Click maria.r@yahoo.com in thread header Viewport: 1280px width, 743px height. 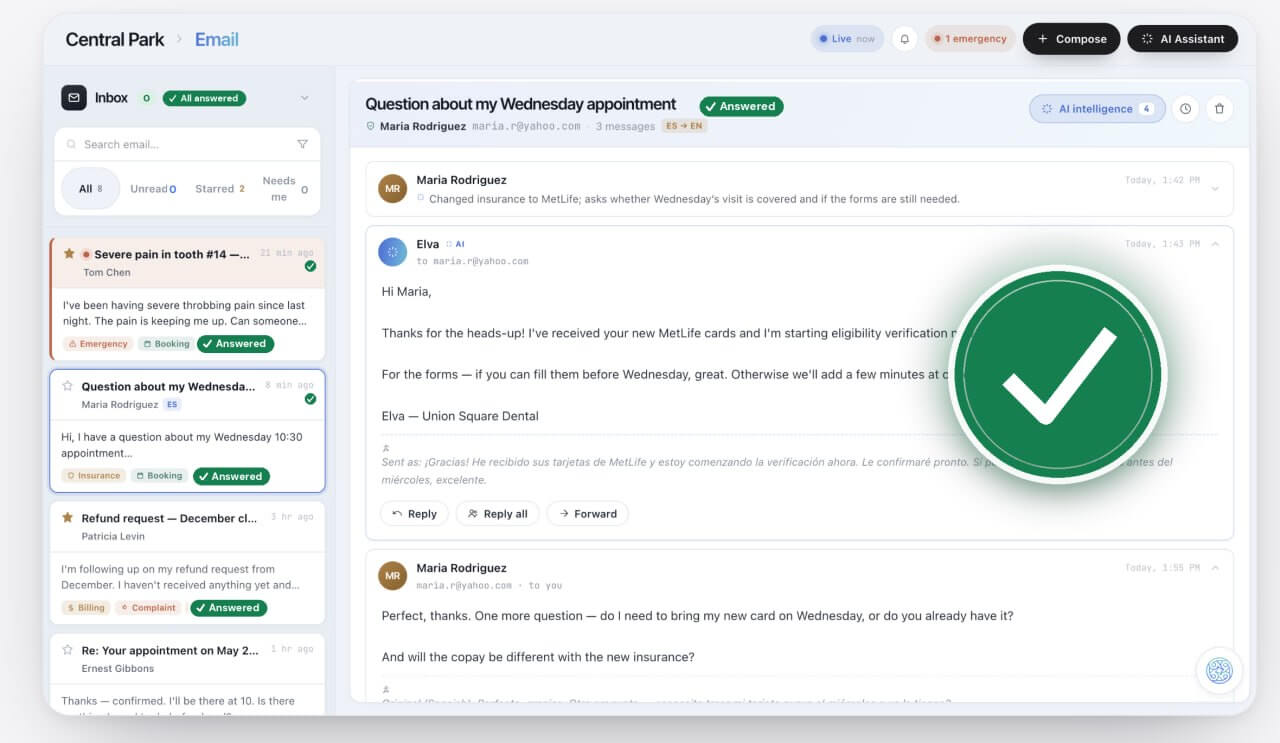click(x=526, y=127)
